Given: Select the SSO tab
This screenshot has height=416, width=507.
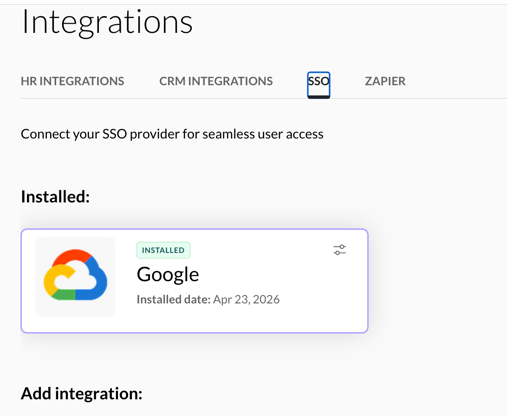Looking at the screenshot, I should [318, 81].
